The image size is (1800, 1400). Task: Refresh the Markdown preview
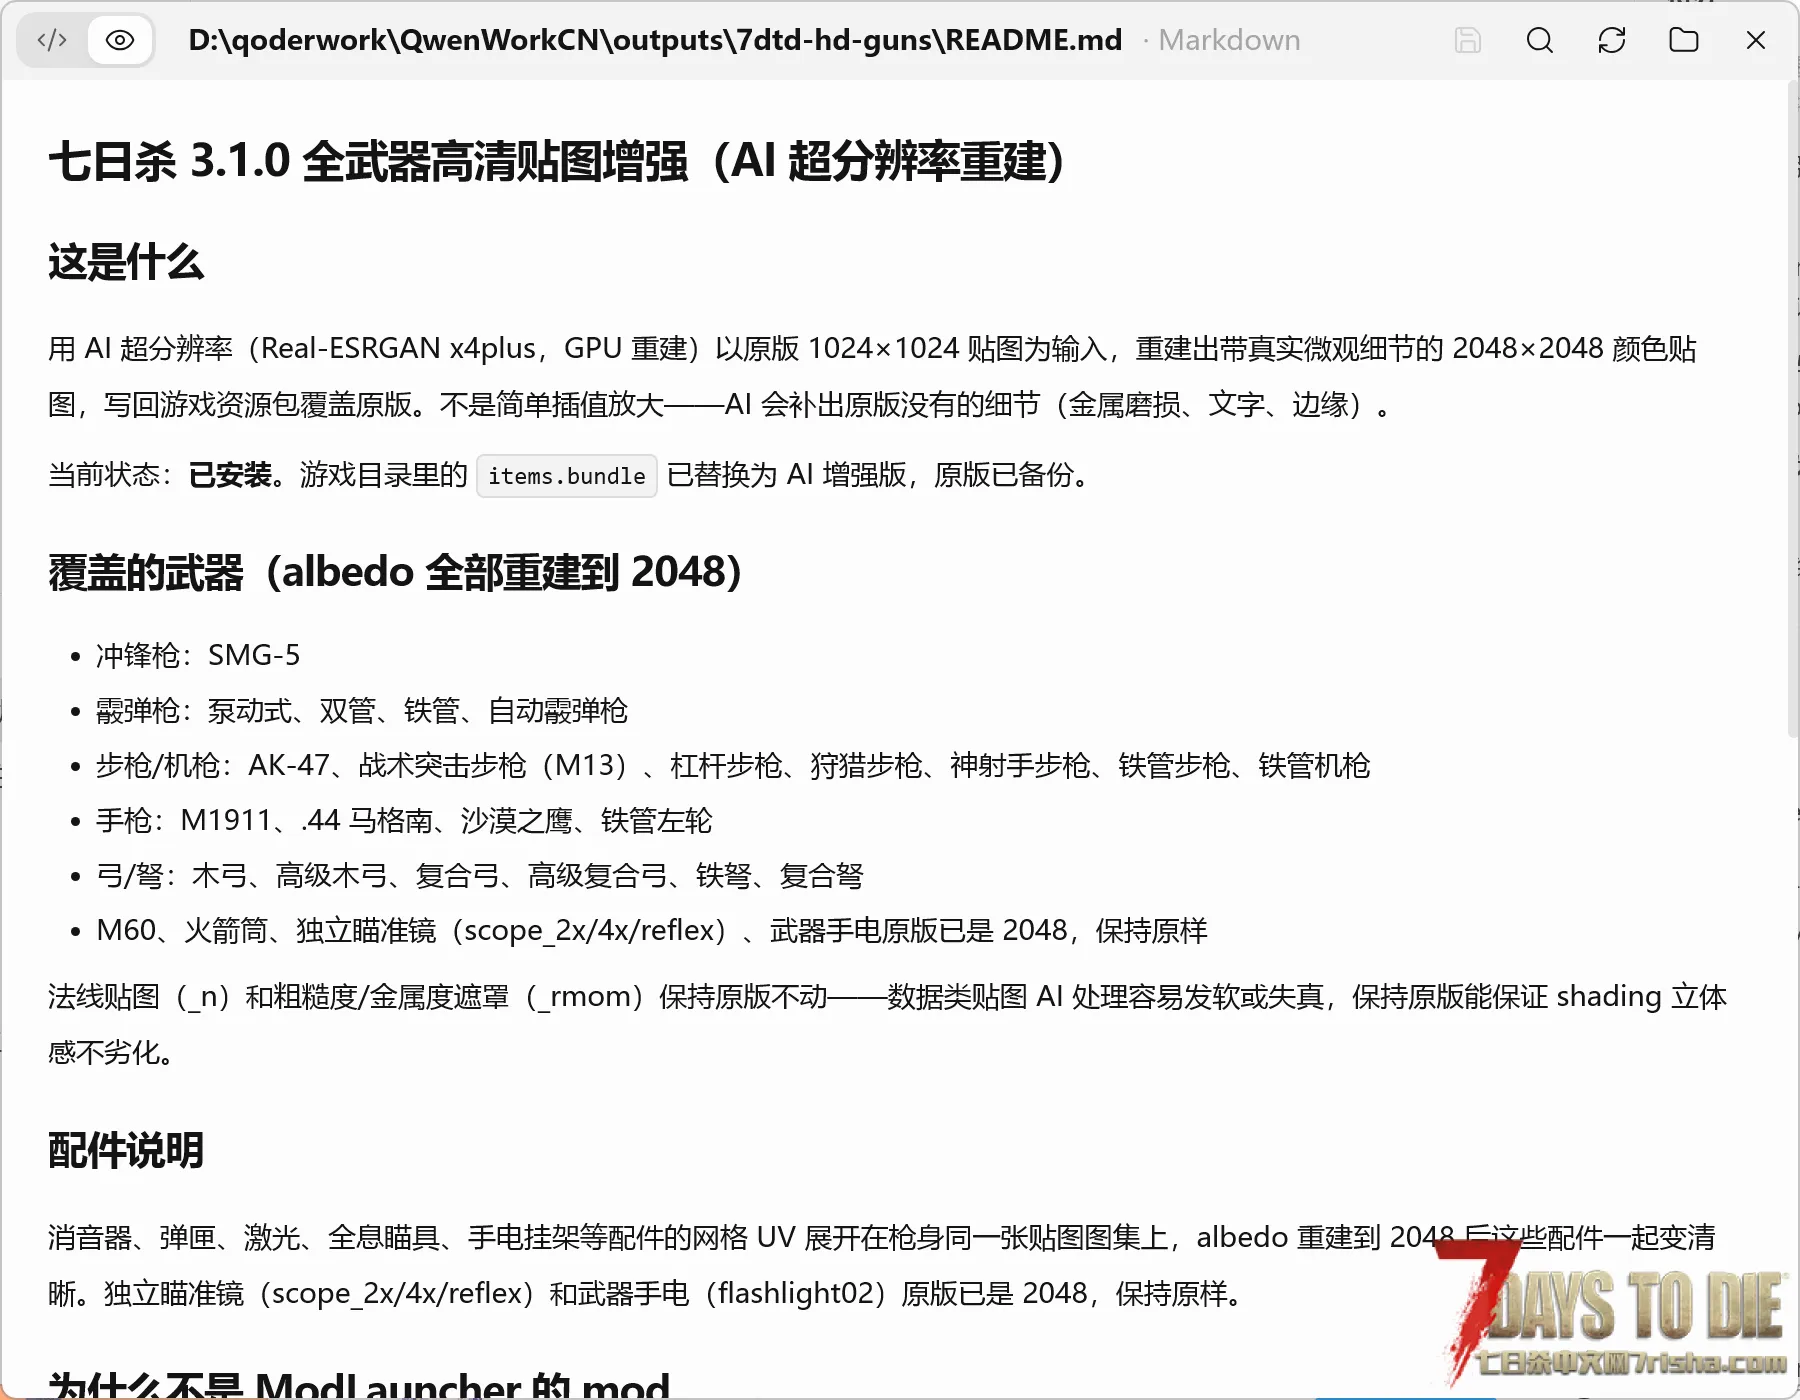pos(1612,40)
